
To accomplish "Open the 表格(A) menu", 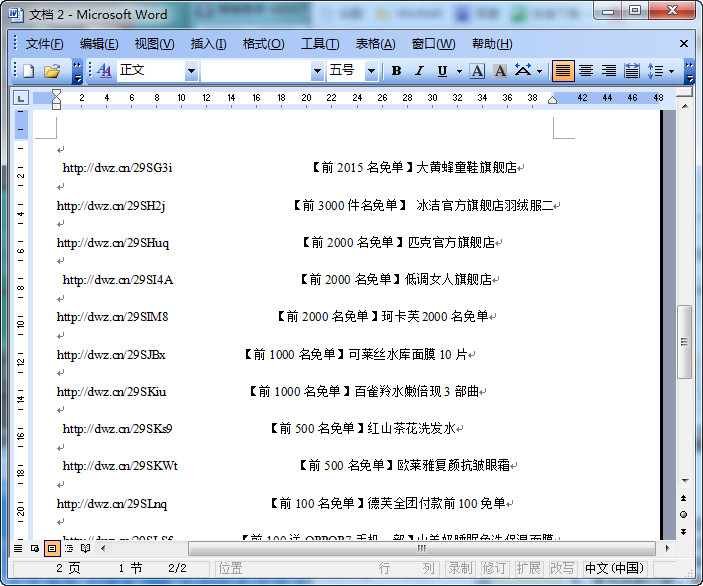I will (375, 44).
